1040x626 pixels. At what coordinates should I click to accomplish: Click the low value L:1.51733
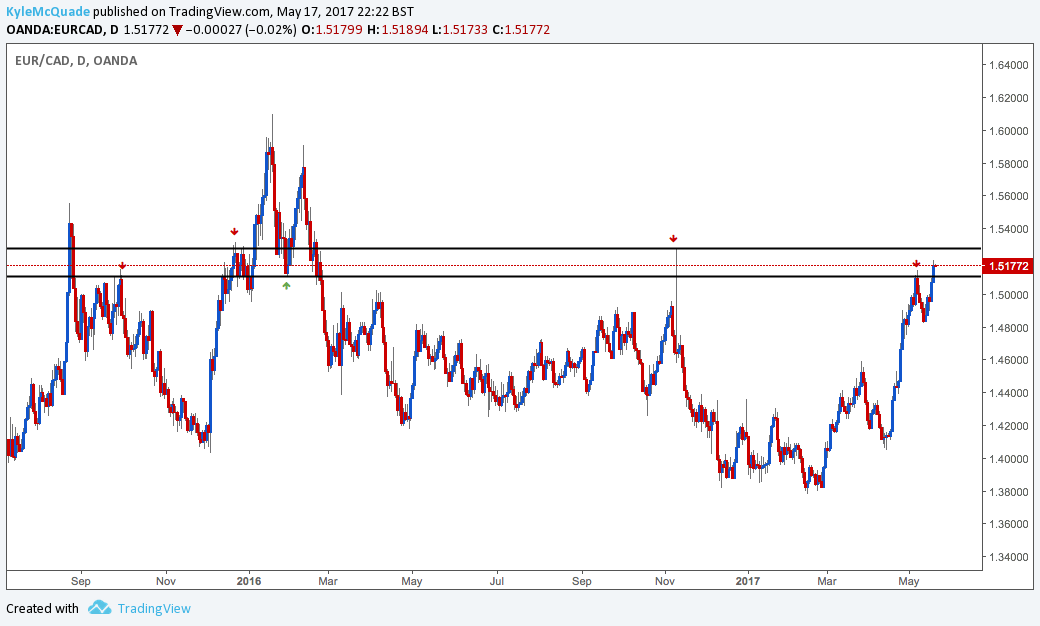pos(460,29)
